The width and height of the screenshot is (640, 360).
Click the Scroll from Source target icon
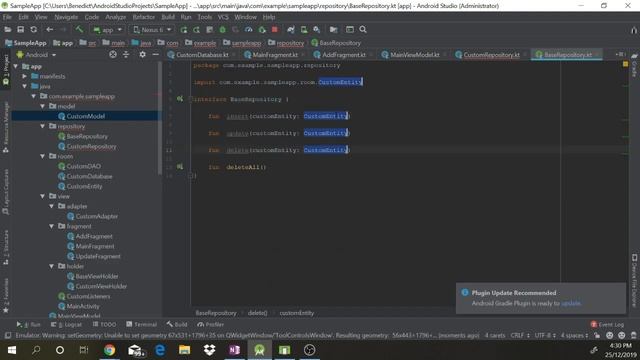113,54
